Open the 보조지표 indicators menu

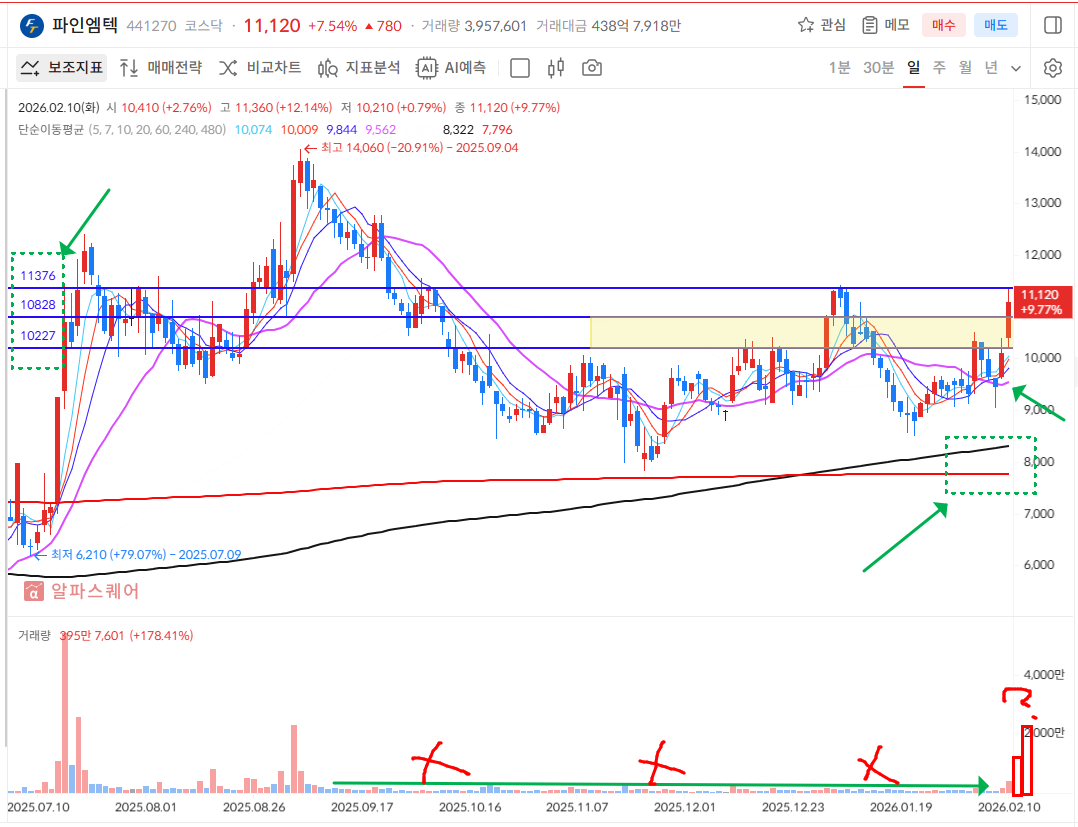point(62,68)
